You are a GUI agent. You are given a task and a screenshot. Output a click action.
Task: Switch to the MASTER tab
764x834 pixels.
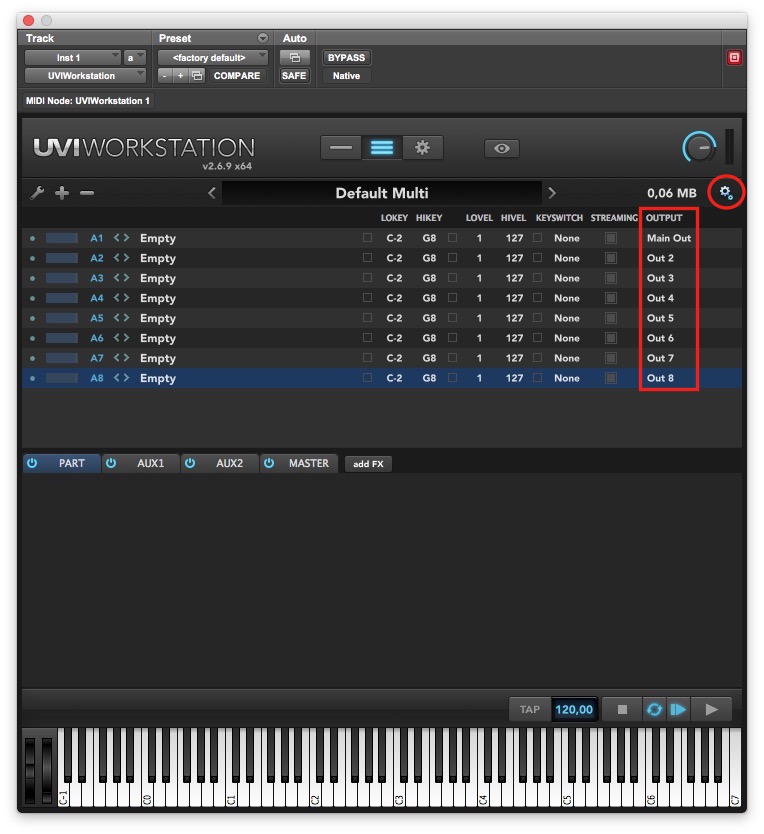[309, 463]
